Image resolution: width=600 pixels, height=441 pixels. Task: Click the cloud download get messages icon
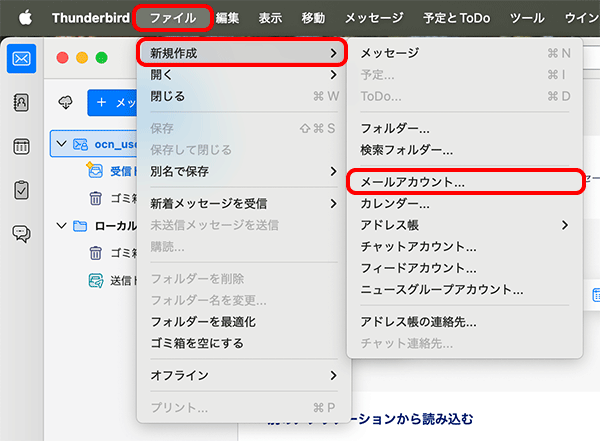click(67, 102)
